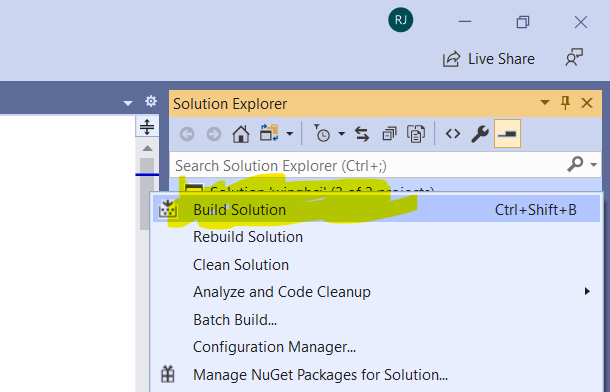Switch between solutions and folder views
610x392 pixels.
click(x=269, y=134)
